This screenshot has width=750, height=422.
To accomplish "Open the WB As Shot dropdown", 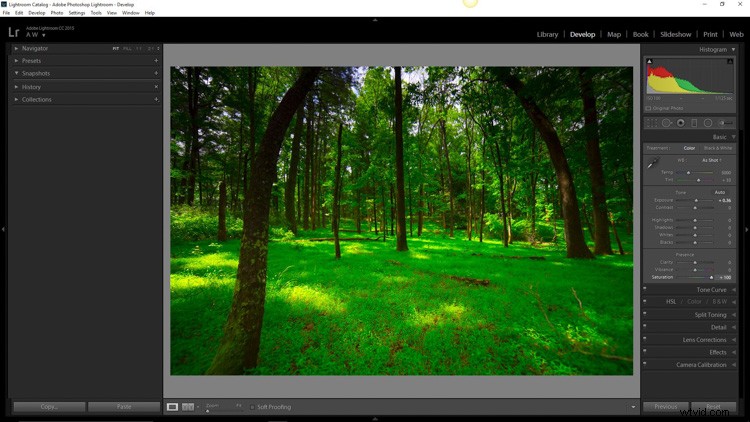I will pos(711,160).
